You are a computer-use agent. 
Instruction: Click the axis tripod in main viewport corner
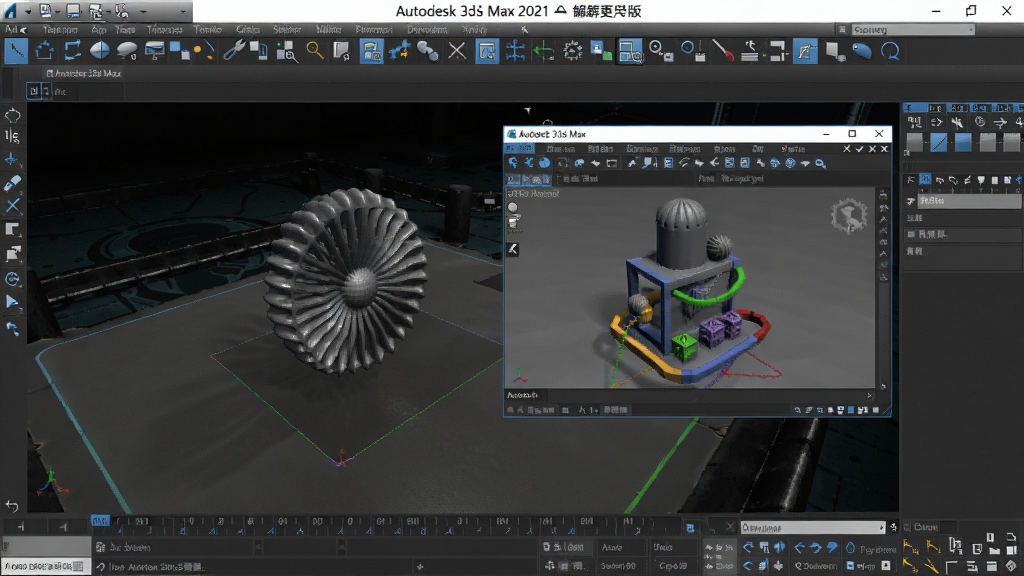(51, 483)
